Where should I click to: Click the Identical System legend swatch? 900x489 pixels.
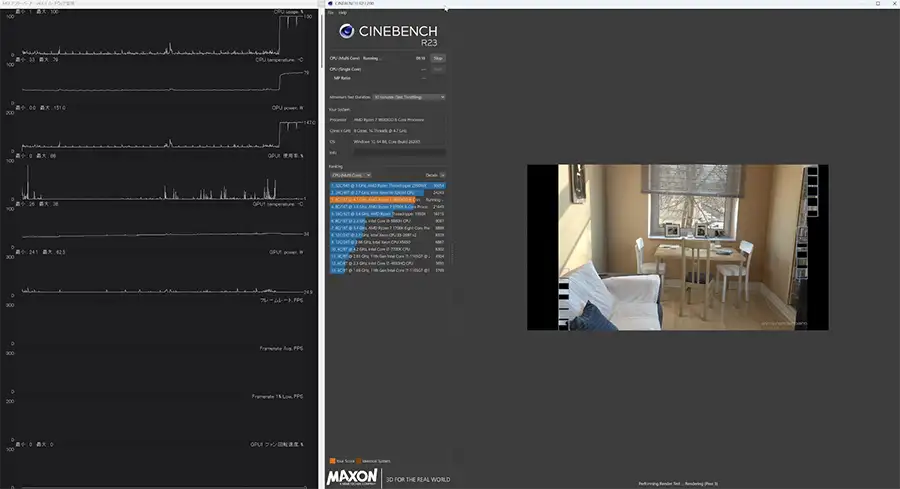[358, 461]
